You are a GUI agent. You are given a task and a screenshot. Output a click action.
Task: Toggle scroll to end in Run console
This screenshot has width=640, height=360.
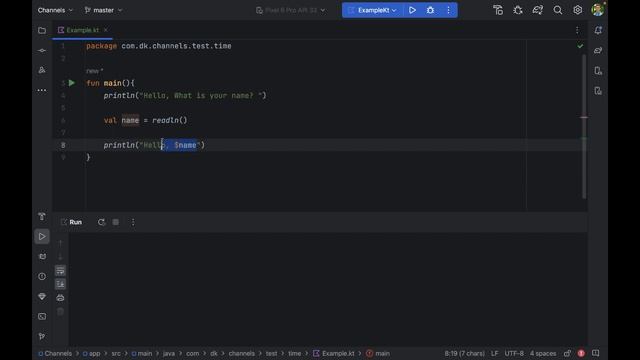click(60, 284)
